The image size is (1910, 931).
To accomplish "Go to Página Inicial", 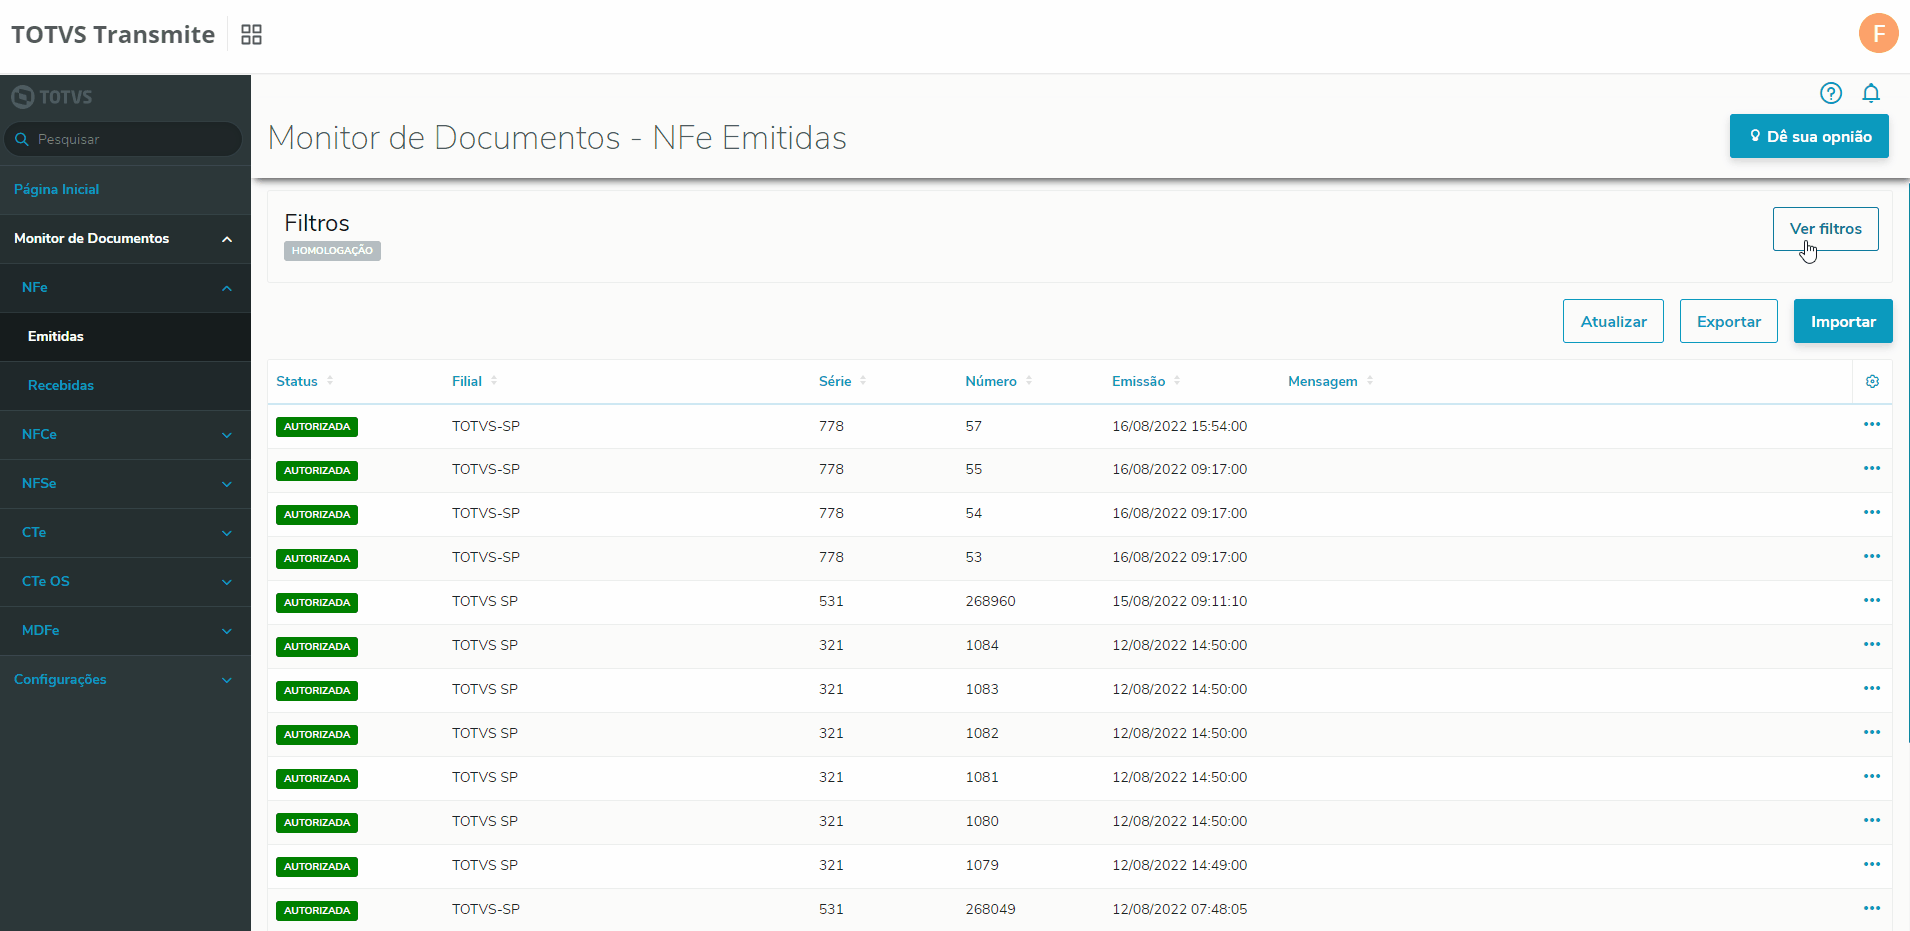I will (125, 190).
